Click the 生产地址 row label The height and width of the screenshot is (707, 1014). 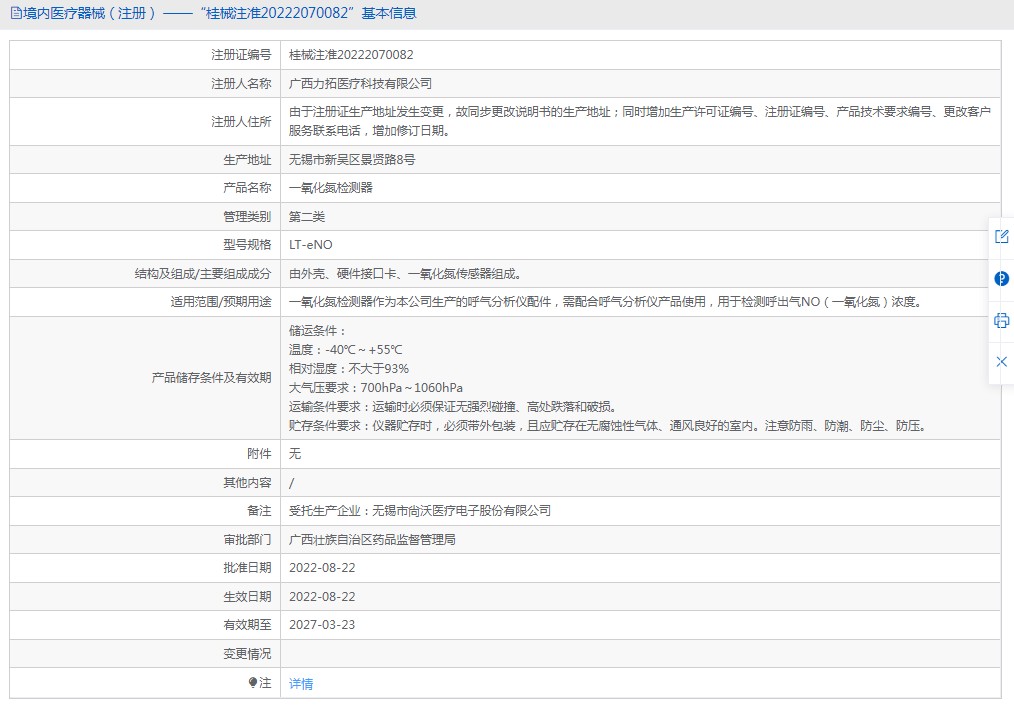[247, 159]
